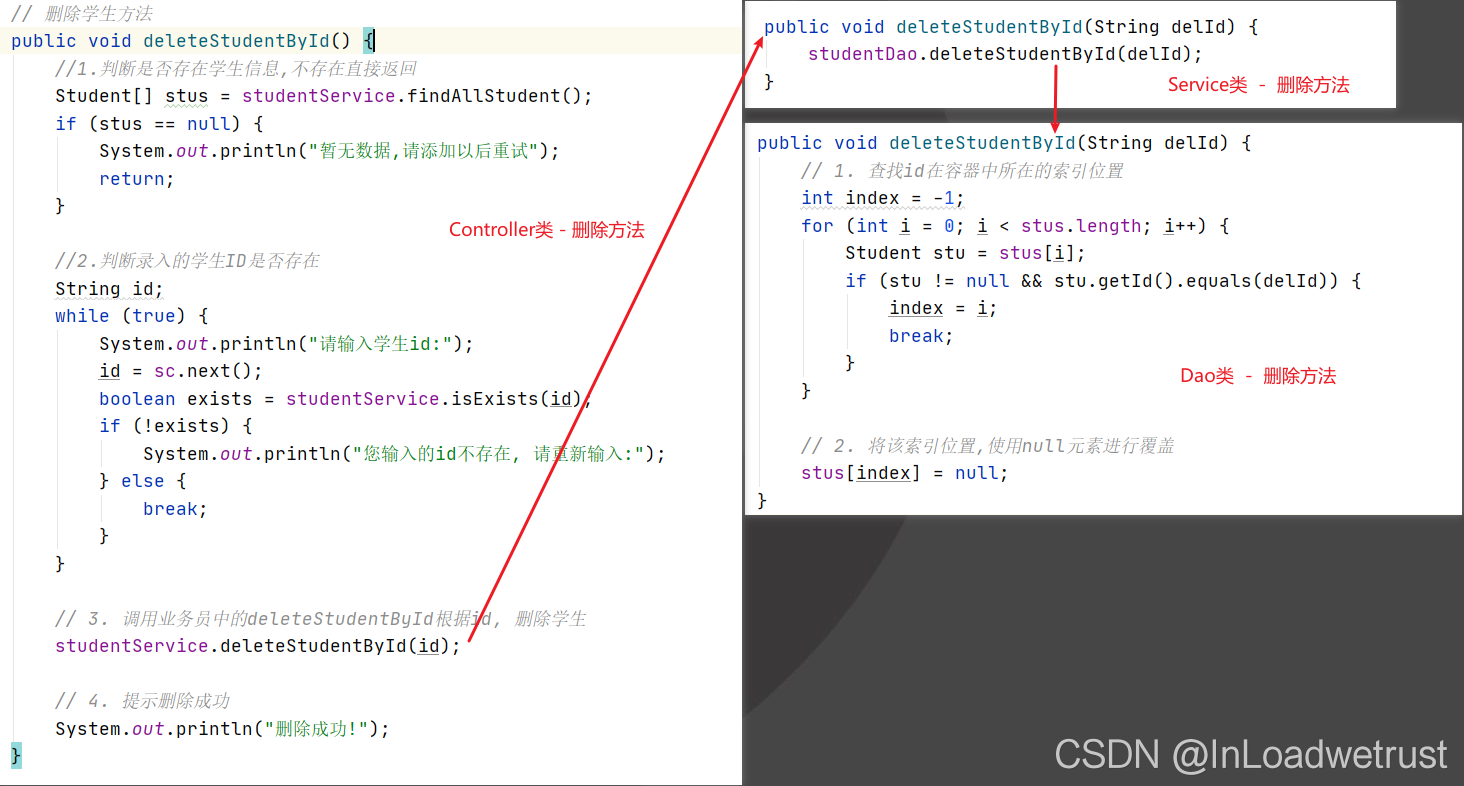Click println line with "删除成功!"
This screenshot has width=1464, height=786.
tap(222, 729)
